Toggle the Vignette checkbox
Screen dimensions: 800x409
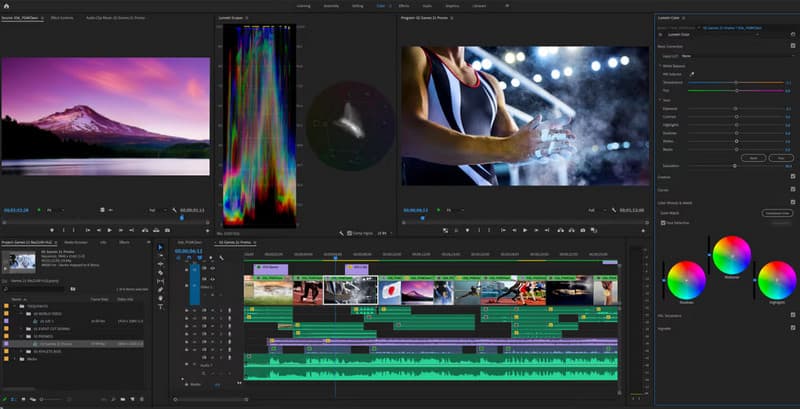(x=793, y=327)
